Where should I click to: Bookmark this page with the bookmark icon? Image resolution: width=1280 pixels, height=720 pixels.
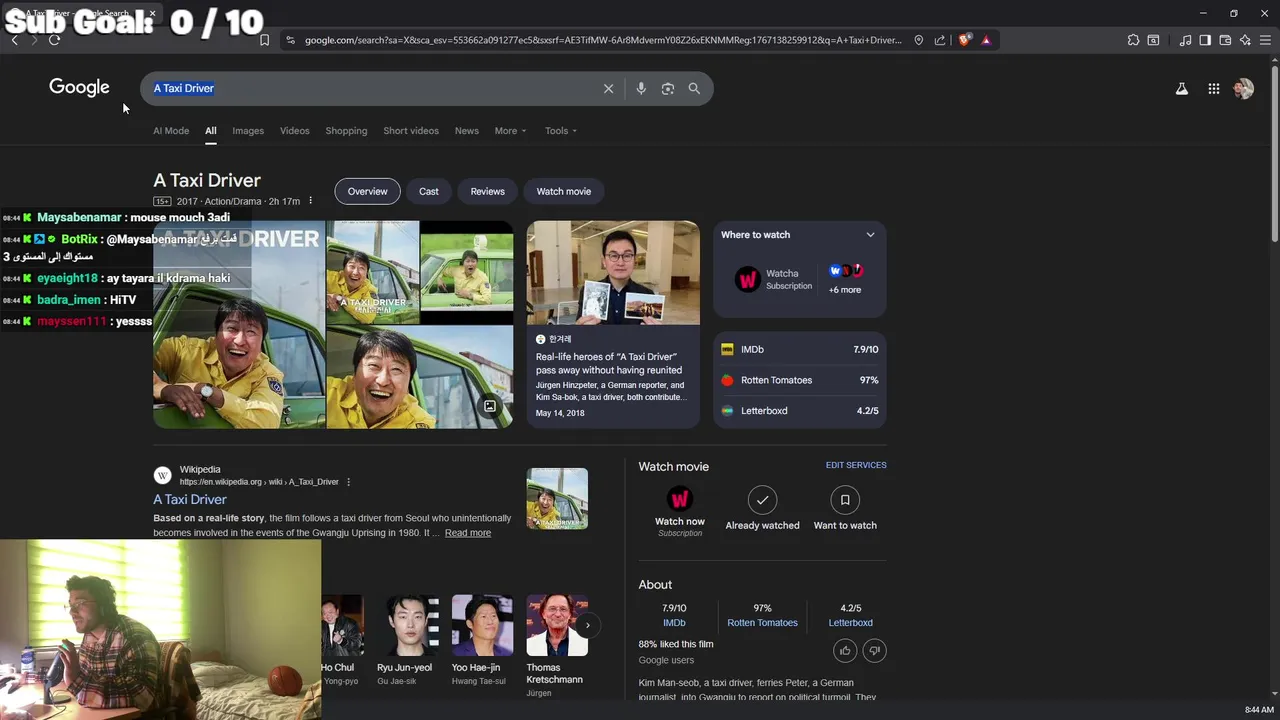pos(264,40)
